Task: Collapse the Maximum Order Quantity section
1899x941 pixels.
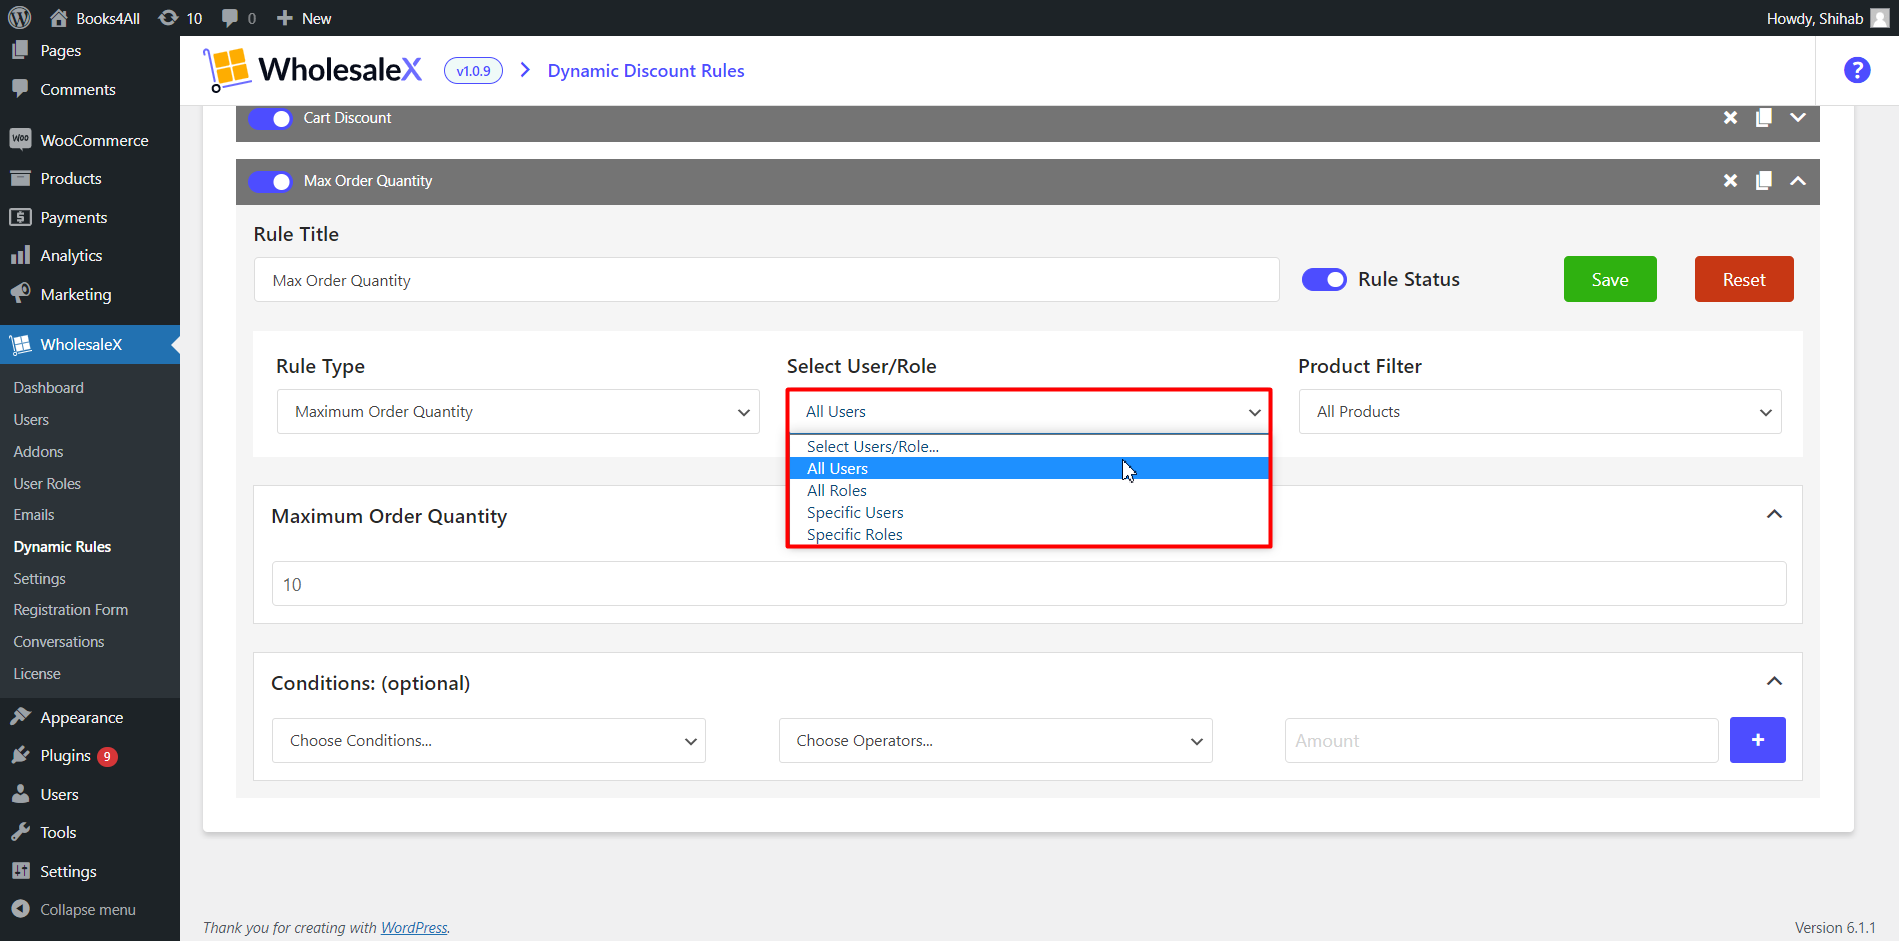Action: [1774, 514]
